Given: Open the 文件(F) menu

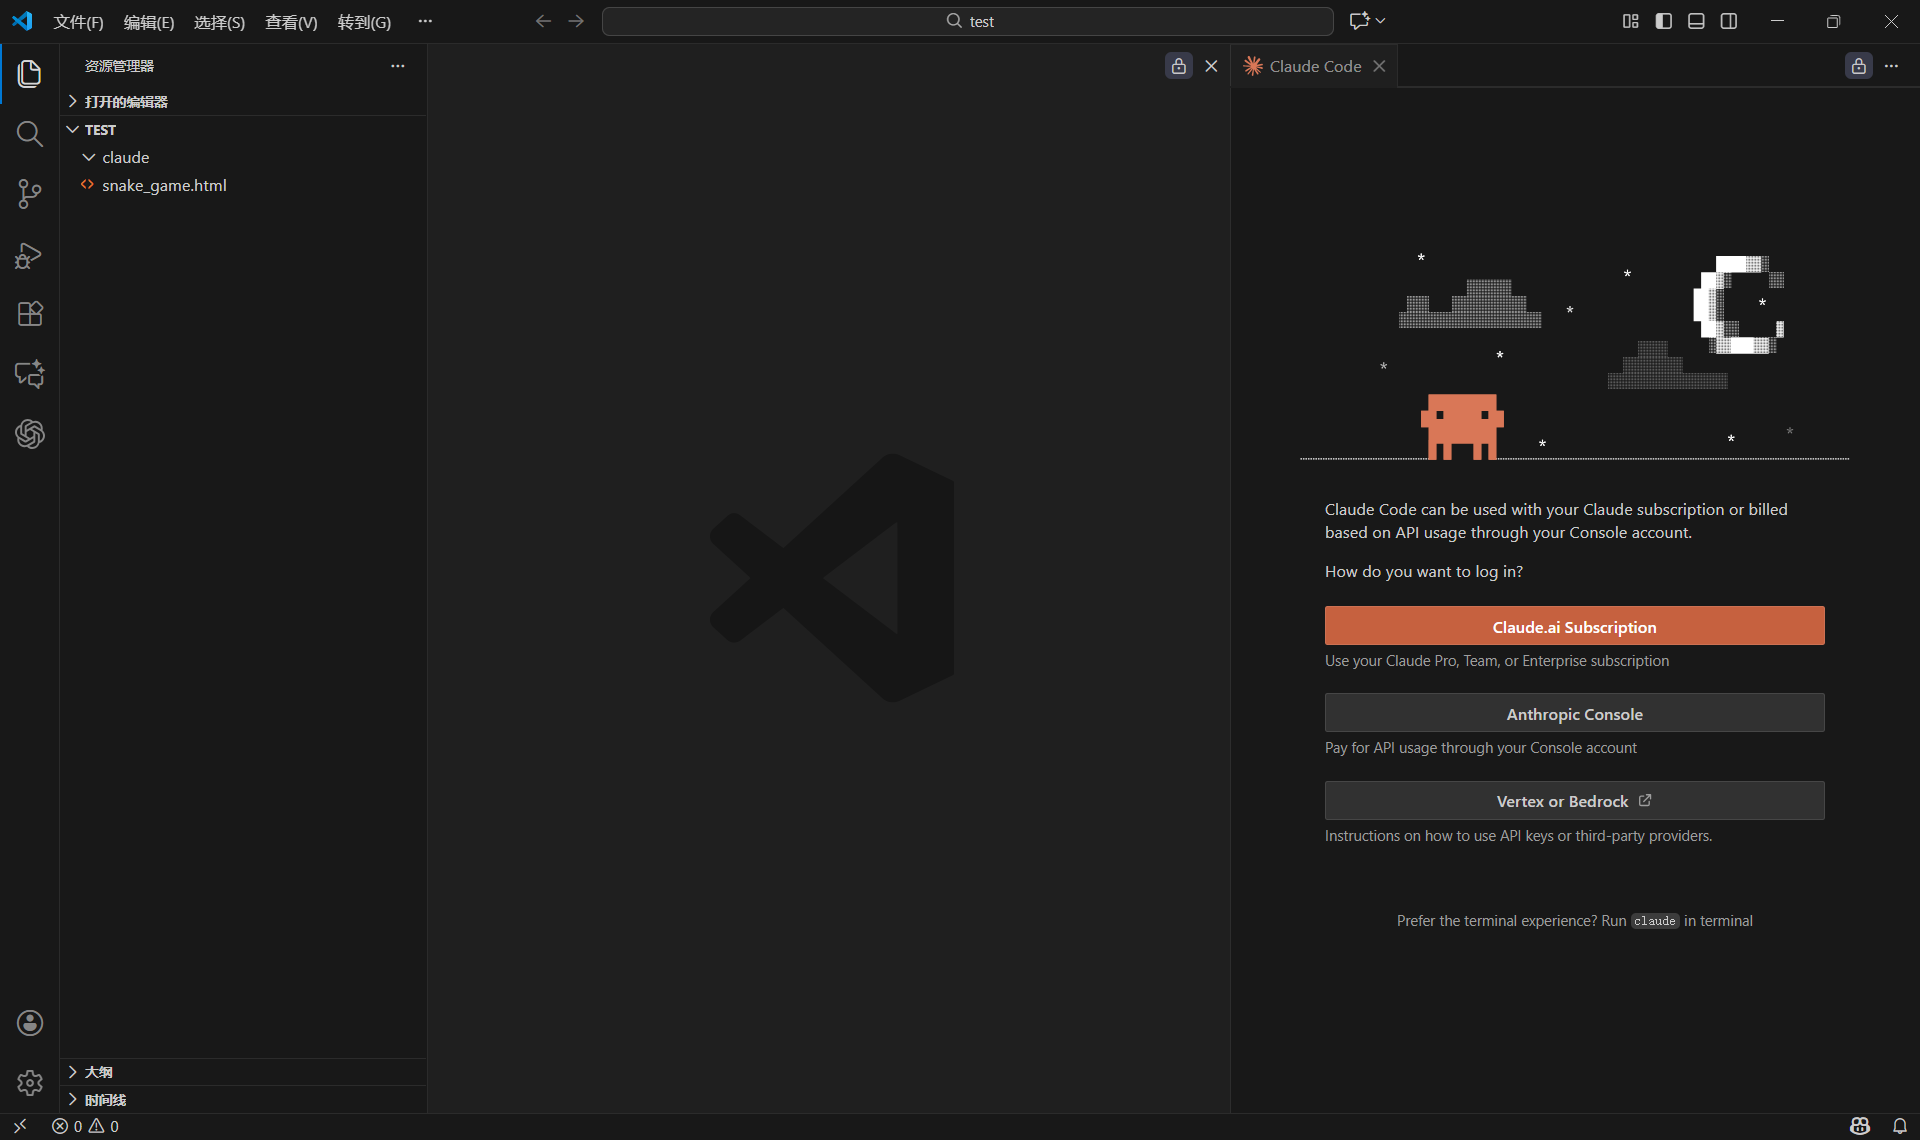Looking at the screenshot, I should [x=78, y=22].
